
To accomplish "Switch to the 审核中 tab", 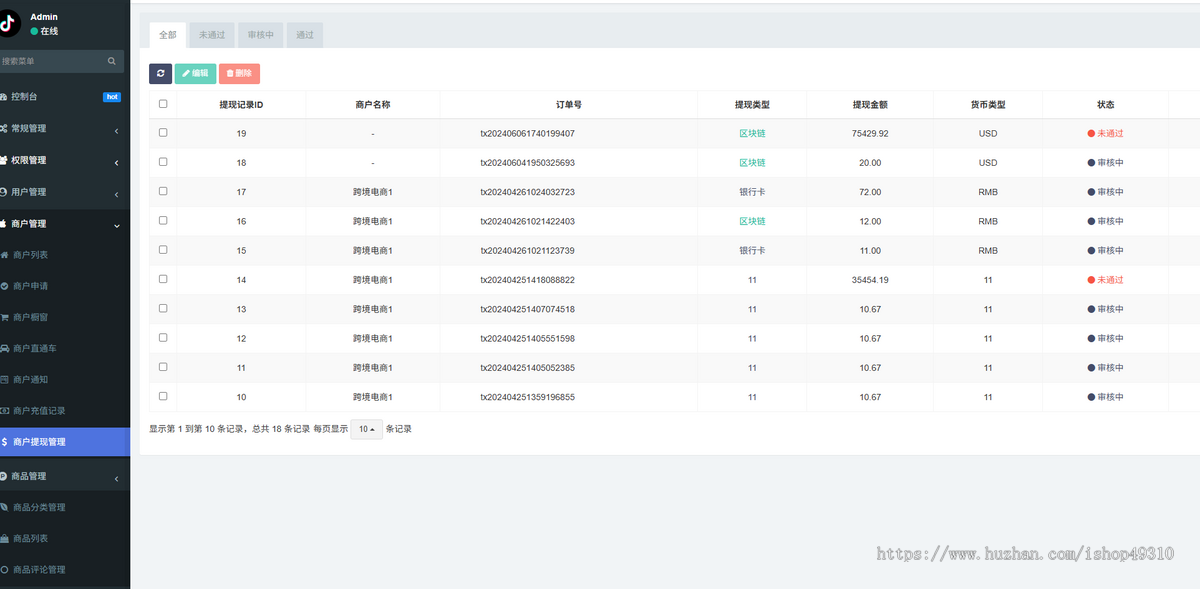I will tap(261, 35).
